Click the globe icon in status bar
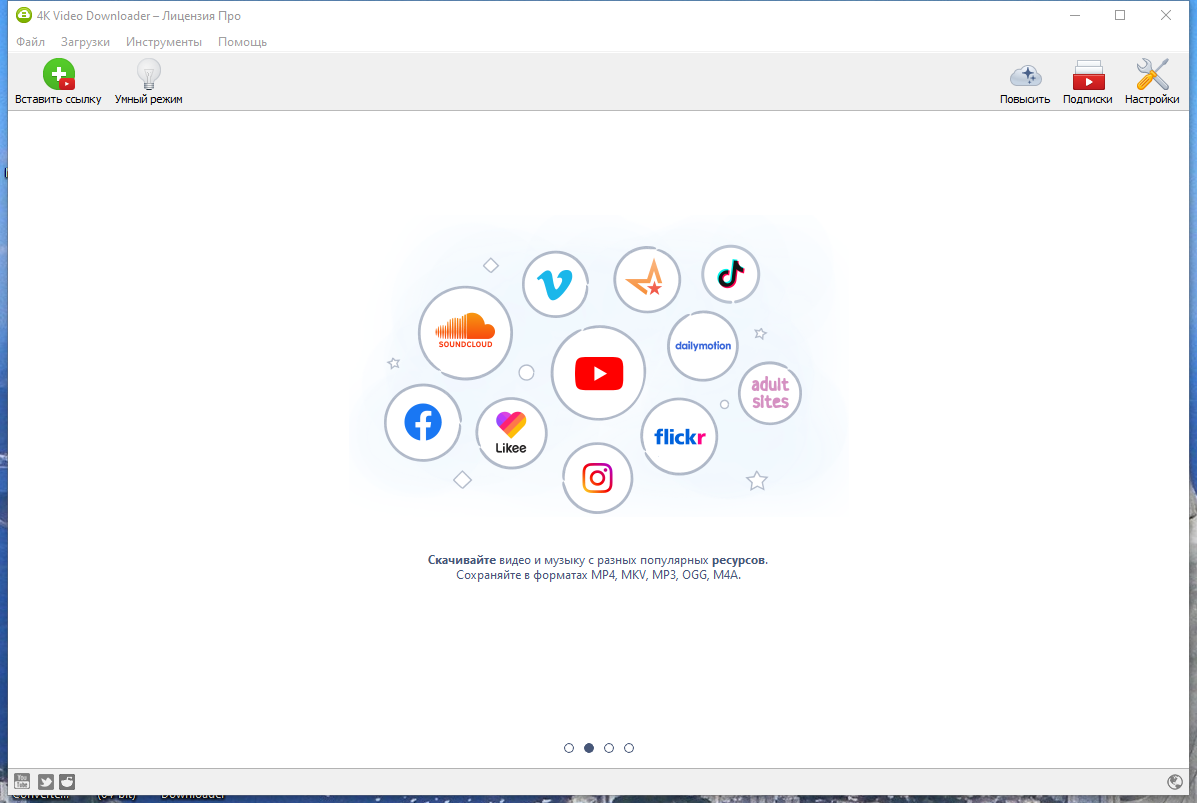The width and height of the screenshot is (1197, 803). tap(1175, 781)
